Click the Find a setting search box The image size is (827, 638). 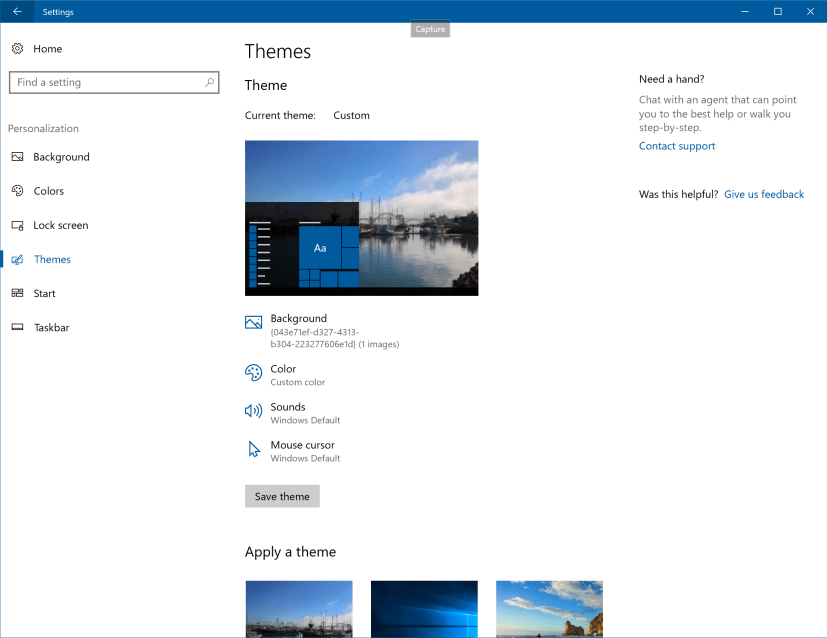tap(110, 82)
